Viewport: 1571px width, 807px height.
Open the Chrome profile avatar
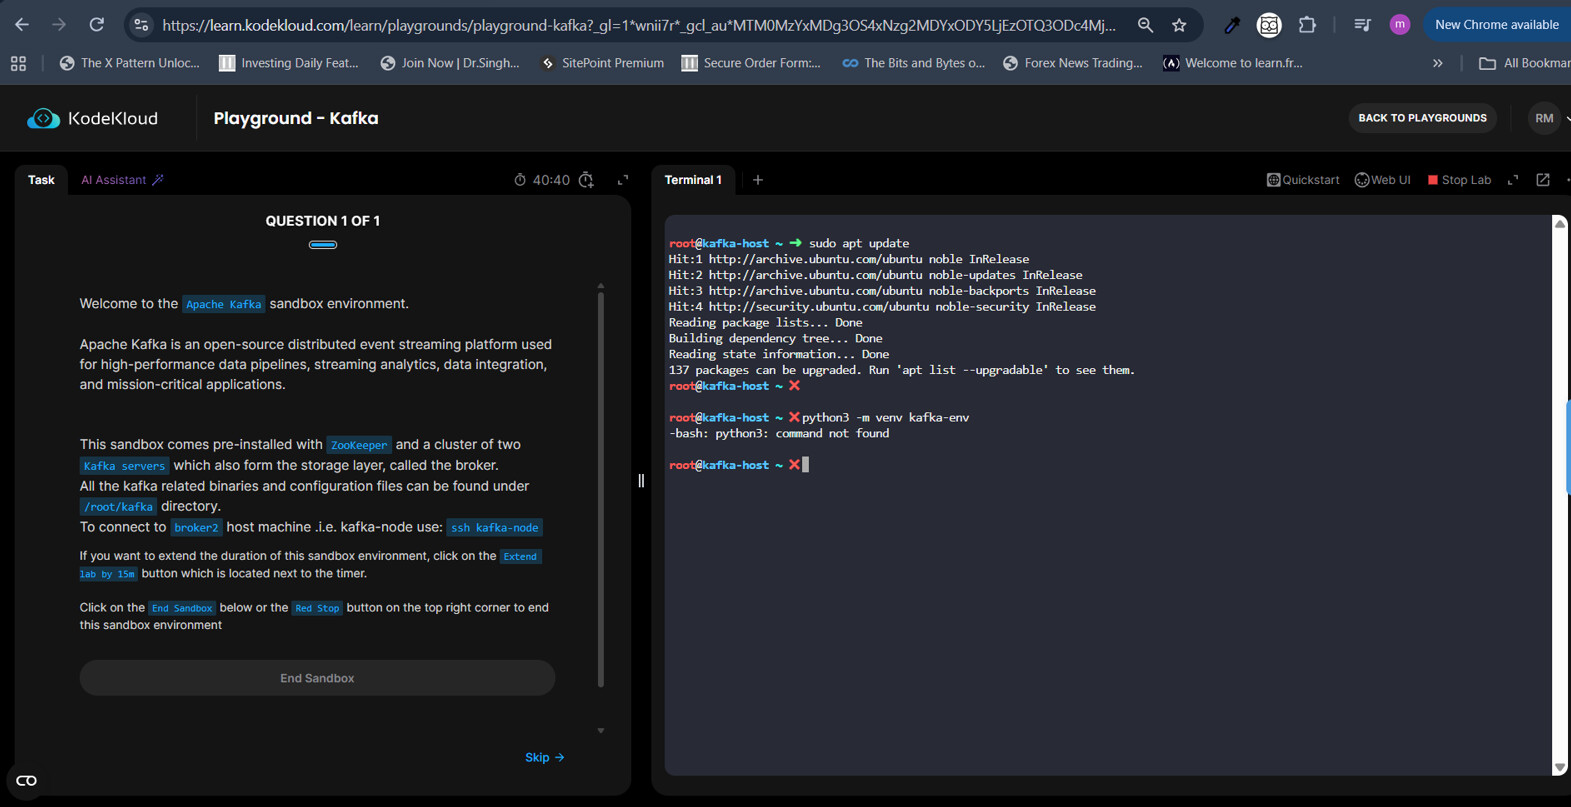pyautogui.click(x=1400, y=25)
